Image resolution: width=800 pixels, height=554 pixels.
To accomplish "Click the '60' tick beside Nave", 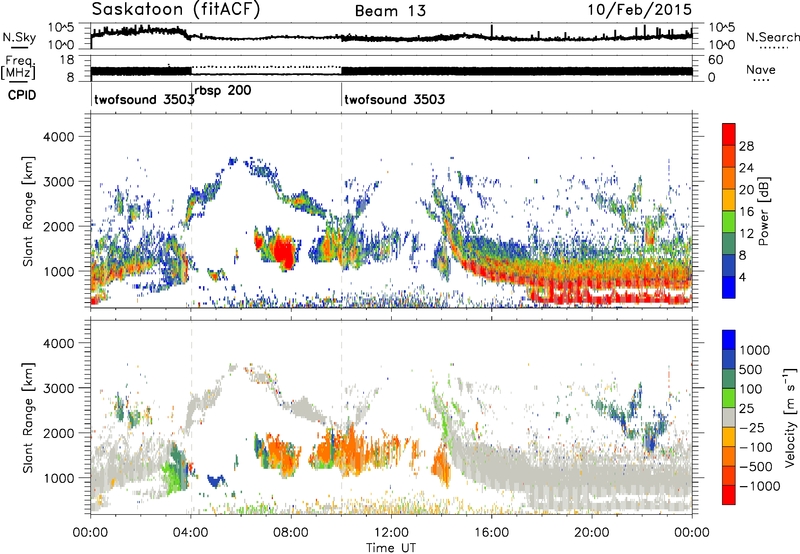I will 716,60.
